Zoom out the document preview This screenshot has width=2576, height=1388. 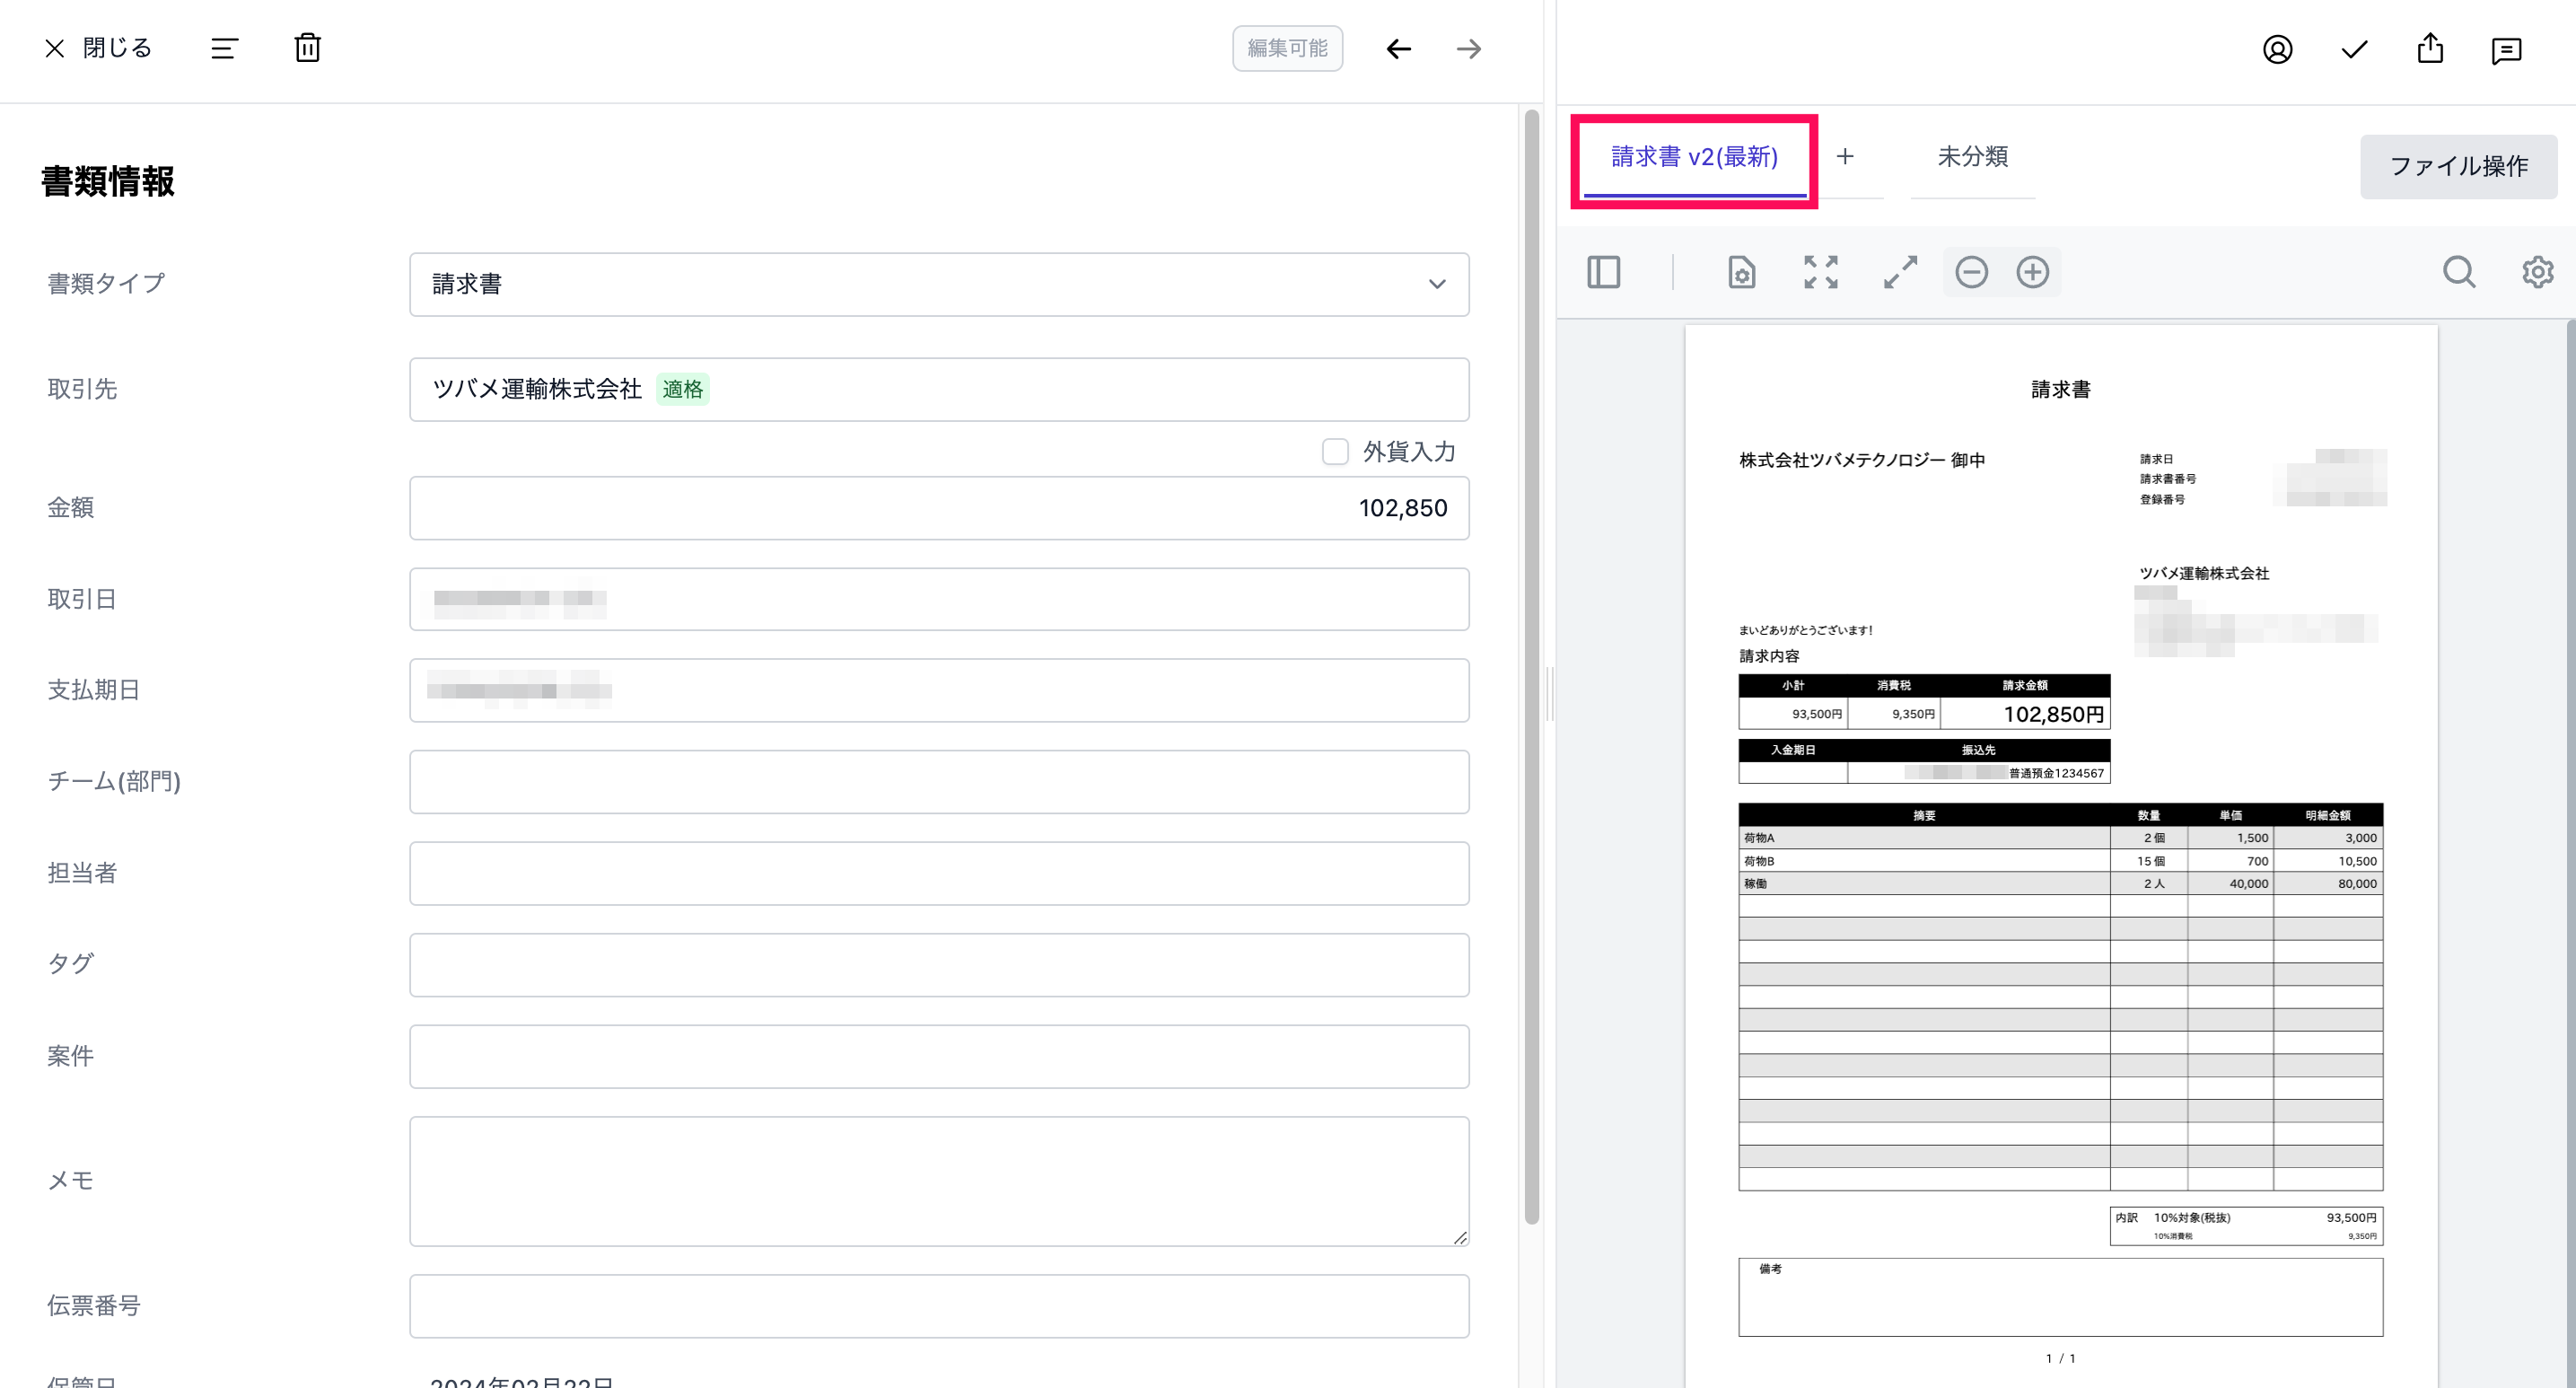(x=1971, y=272)
